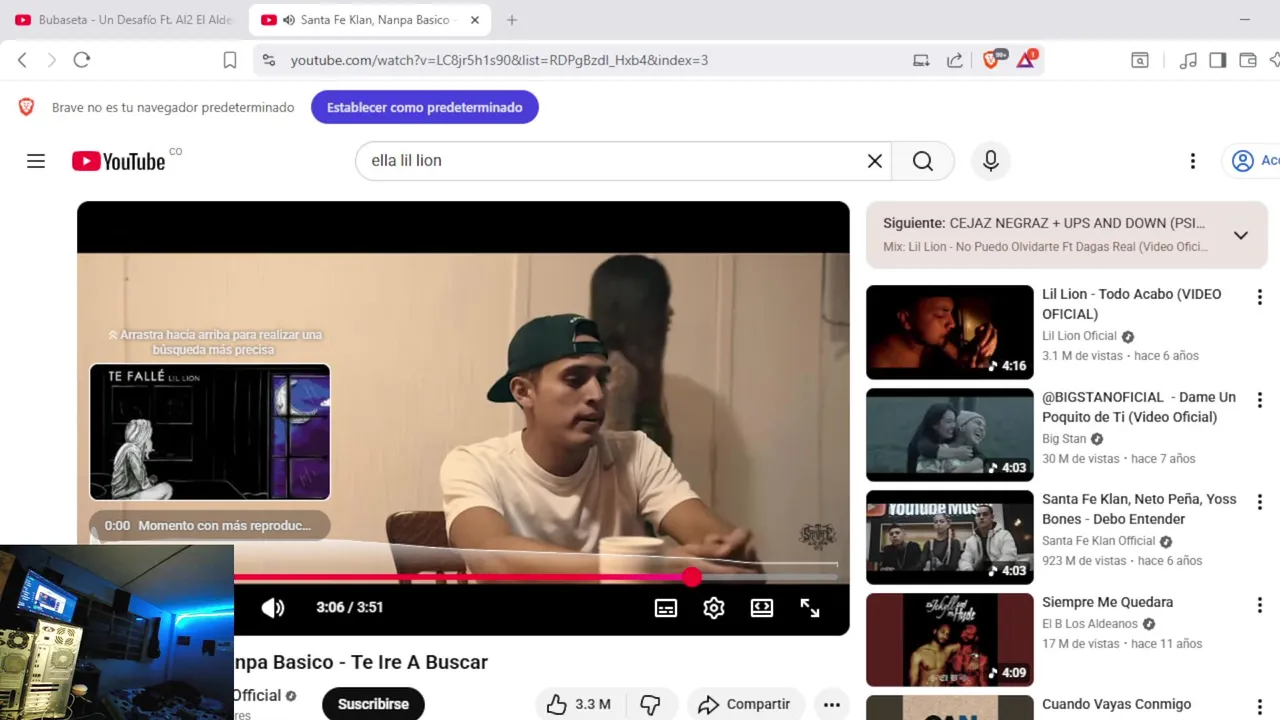
Task: Open Brave Shields lion icon
Action: tap(993, 59)
